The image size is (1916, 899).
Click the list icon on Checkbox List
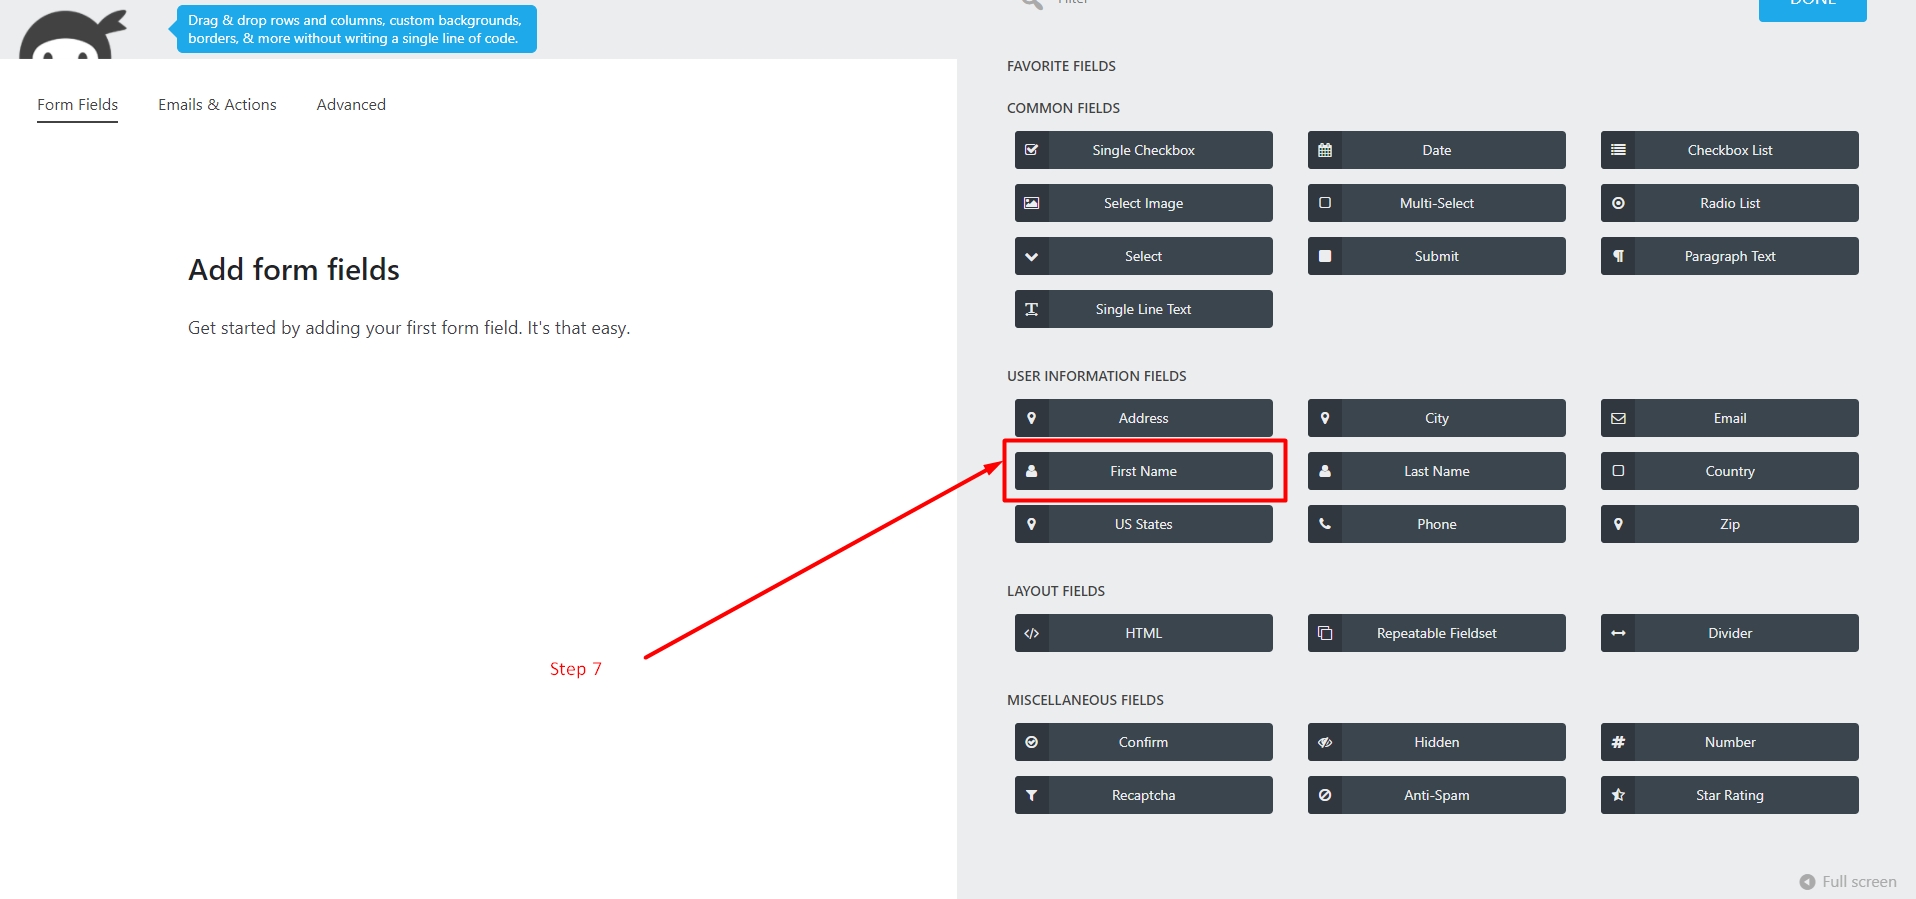1617,150
